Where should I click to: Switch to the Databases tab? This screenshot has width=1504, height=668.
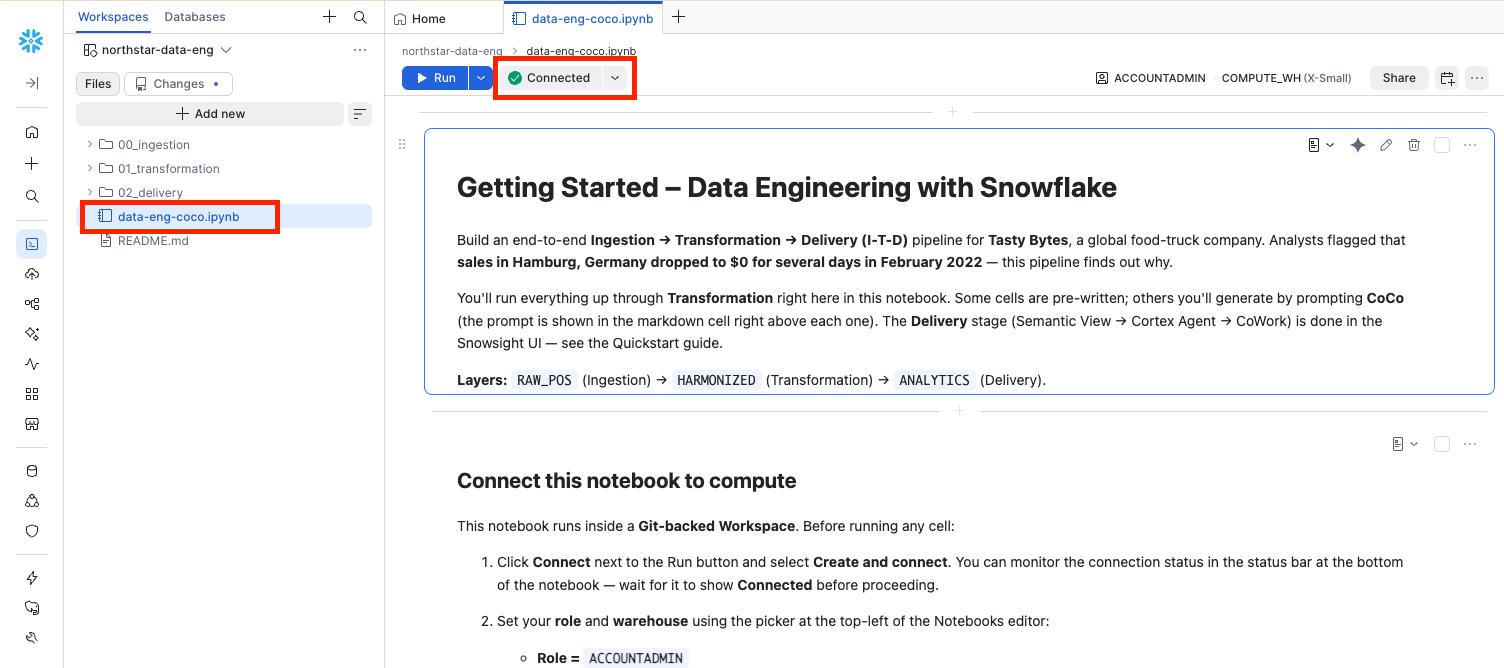click(x=195, y=17)
